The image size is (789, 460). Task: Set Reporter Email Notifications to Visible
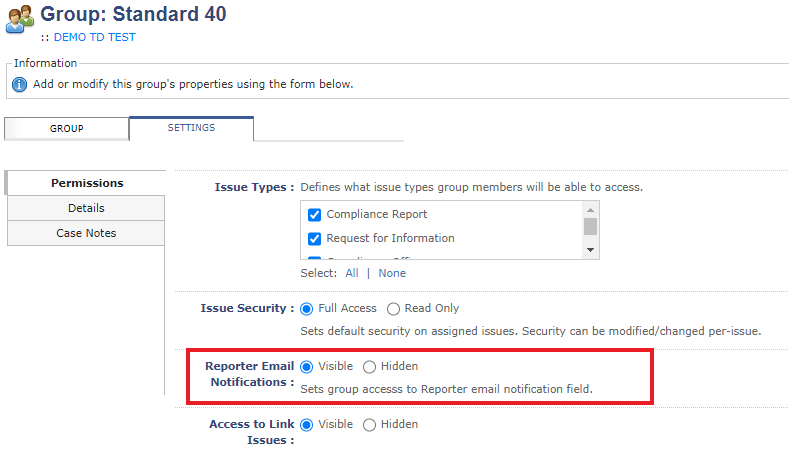click(306, 367)
